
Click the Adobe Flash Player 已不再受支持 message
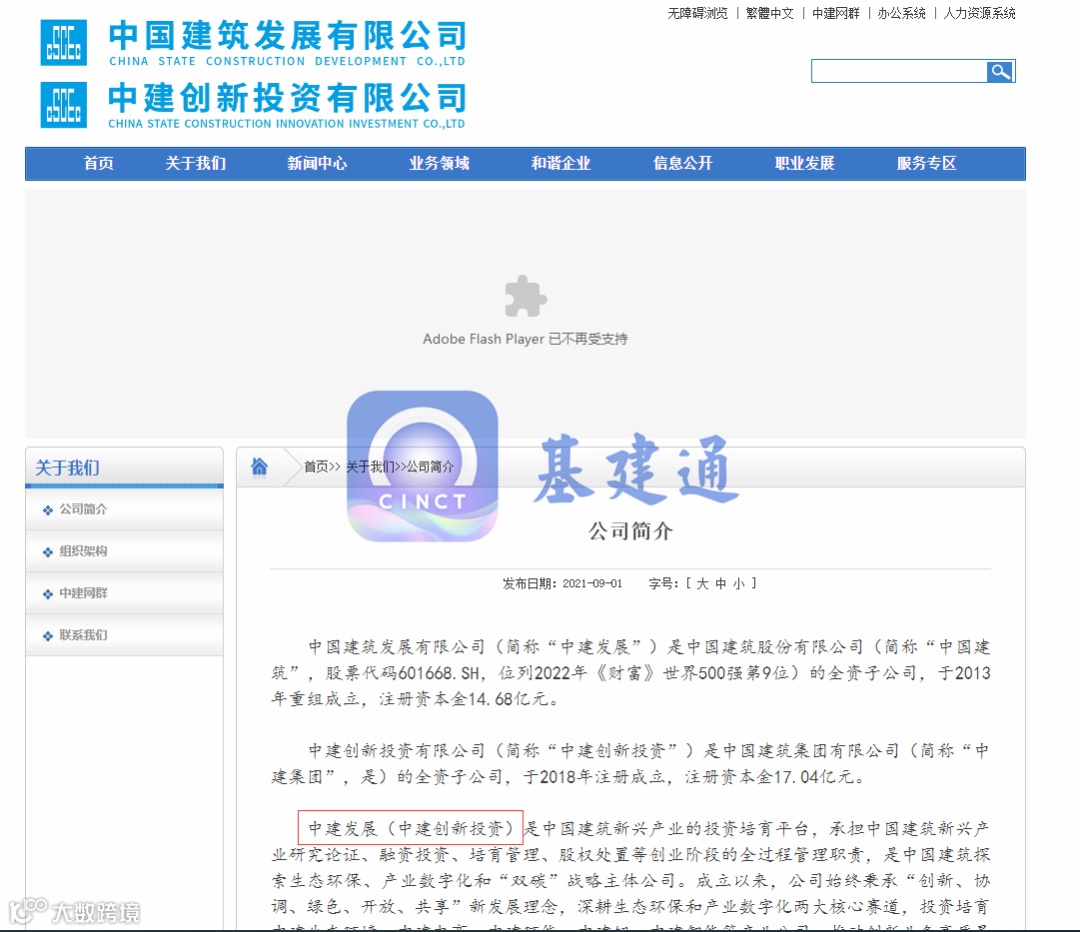coord(525,339)
